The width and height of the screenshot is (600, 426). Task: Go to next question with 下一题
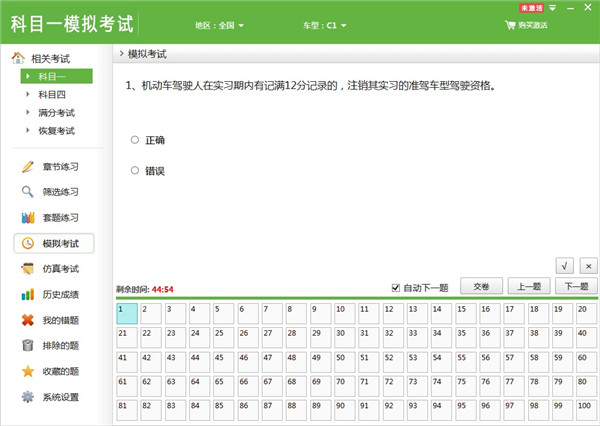point(576,287)
